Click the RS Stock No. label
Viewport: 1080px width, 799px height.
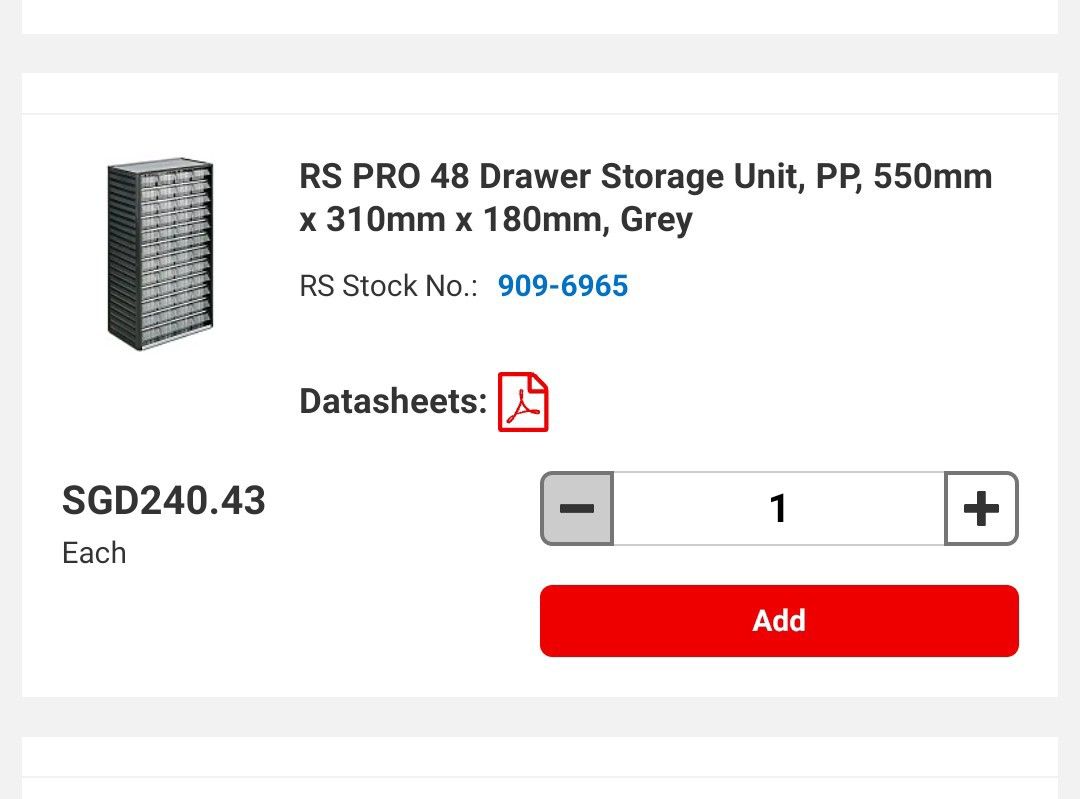[x=391, y=287]
